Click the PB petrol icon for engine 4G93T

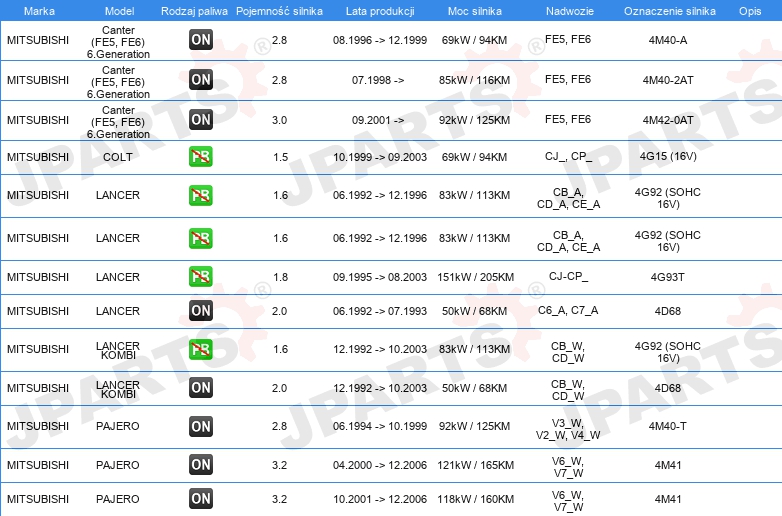[201, 277]
